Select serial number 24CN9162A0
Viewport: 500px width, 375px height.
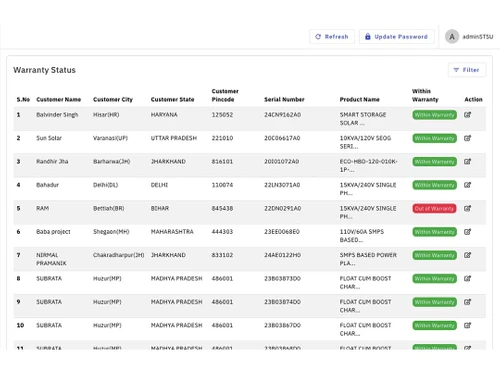283,115
